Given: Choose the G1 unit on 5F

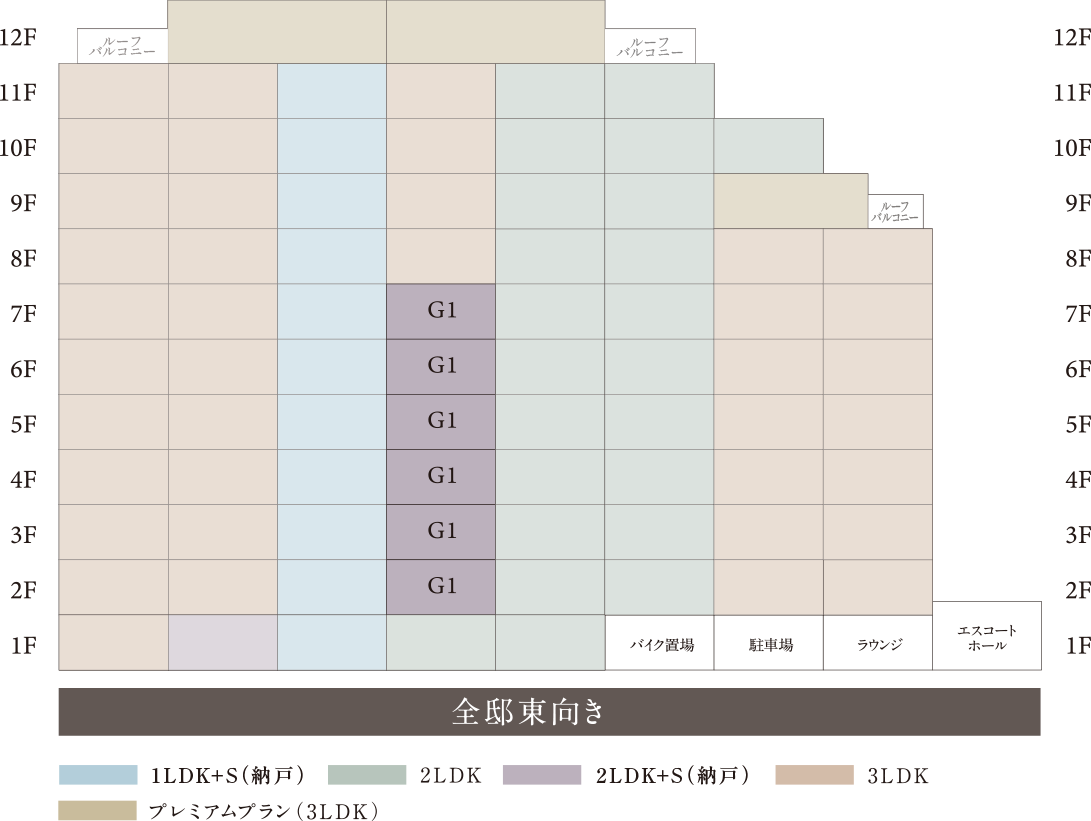Looking at the screenshot, I should point(441,422).
